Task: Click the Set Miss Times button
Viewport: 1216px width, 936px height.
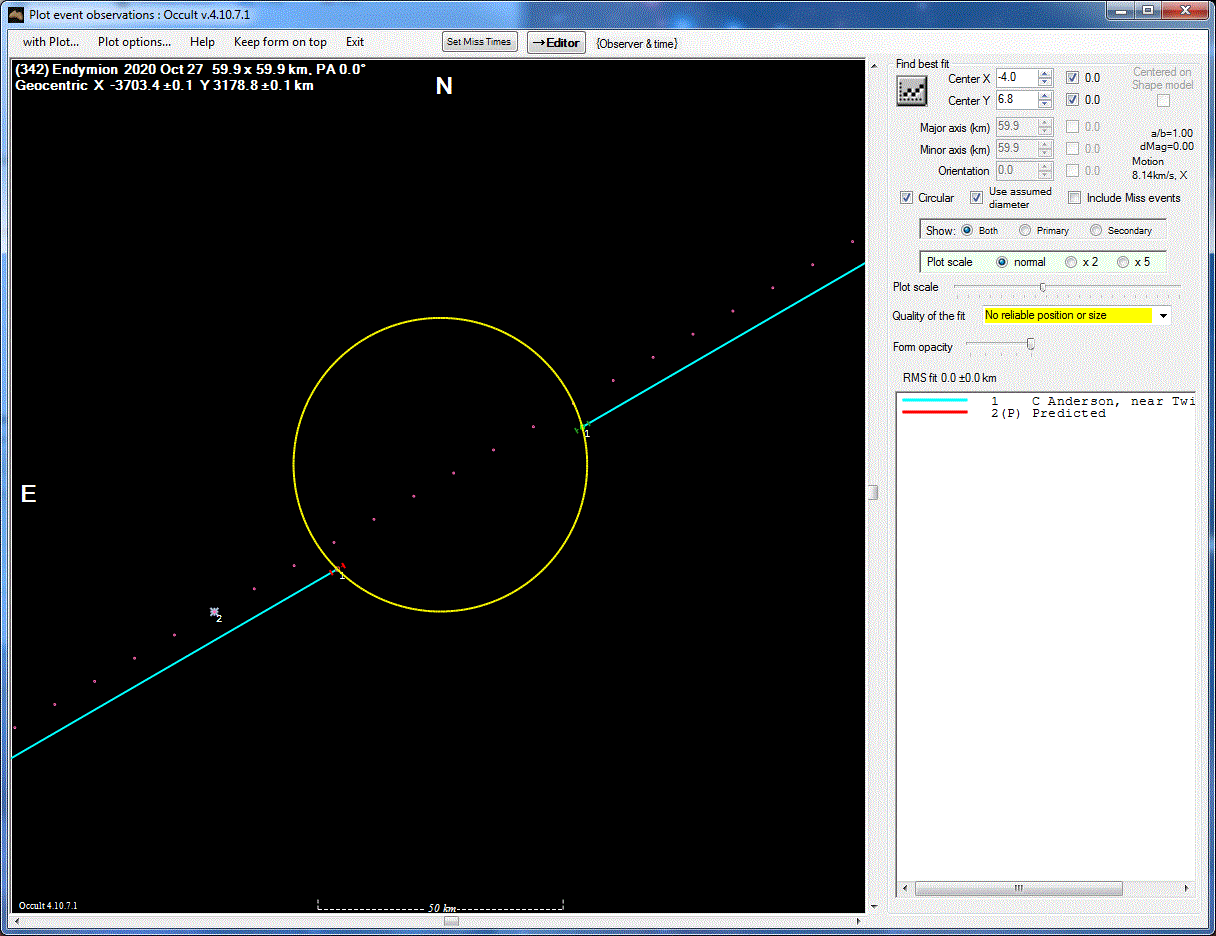Action: click(x=480, y=42)
